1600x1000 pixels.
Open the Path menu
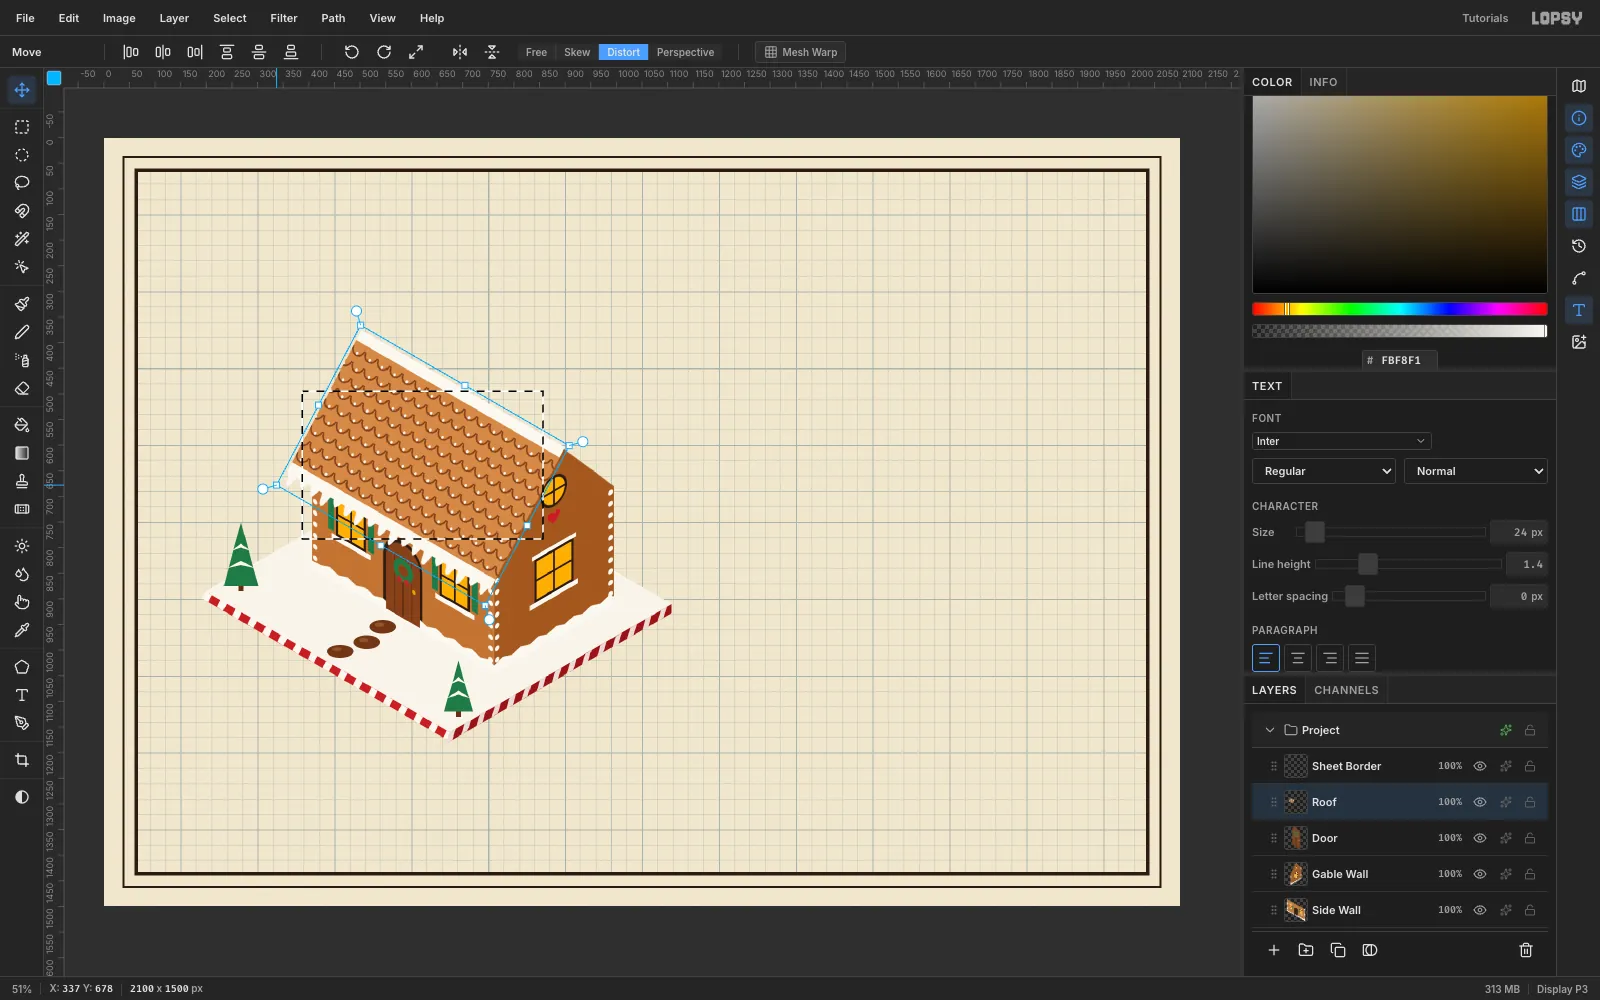333,18
